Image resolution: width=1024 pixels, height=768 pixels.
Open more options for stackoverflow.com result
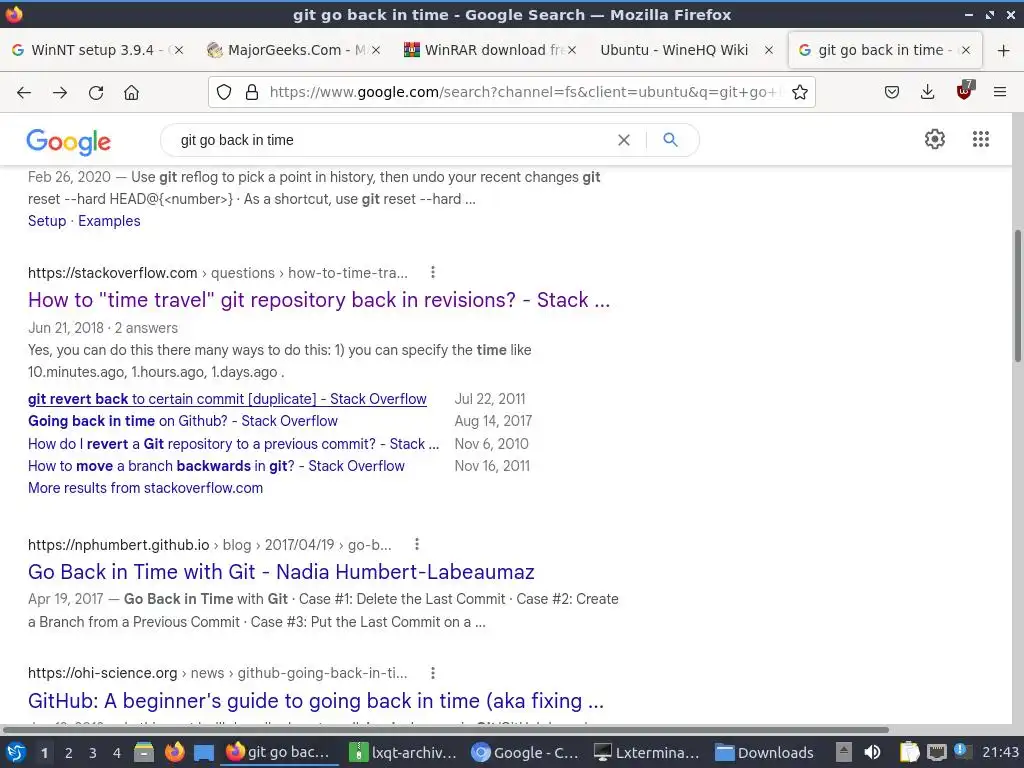click(x=433, y=272)
